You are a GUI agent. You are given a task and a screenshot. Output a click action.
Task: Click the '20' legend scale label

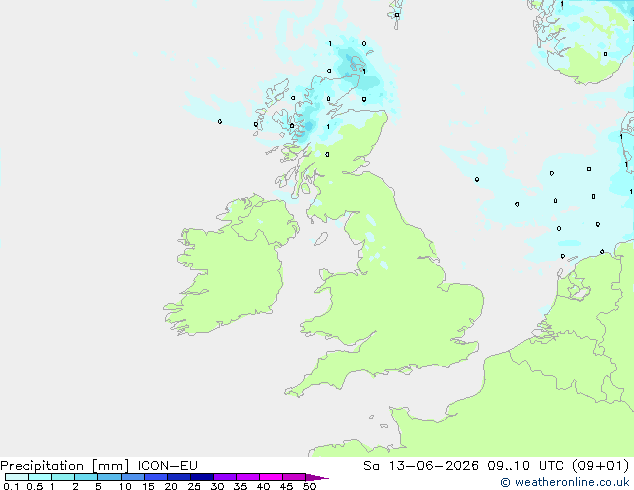171,486
